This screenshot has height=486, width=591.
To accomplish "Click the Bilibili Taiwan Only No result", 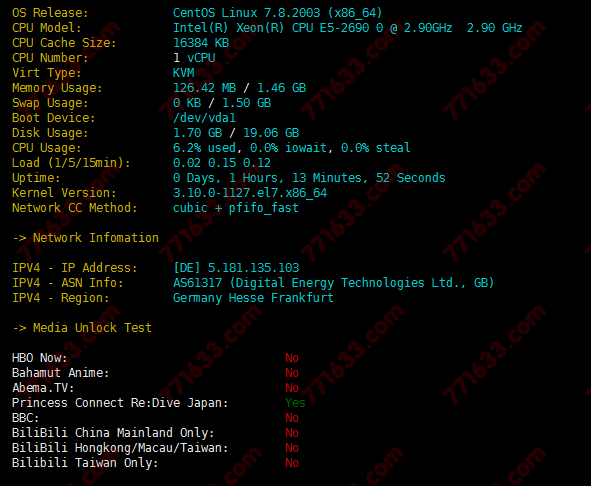I will (x=292, y=463).
